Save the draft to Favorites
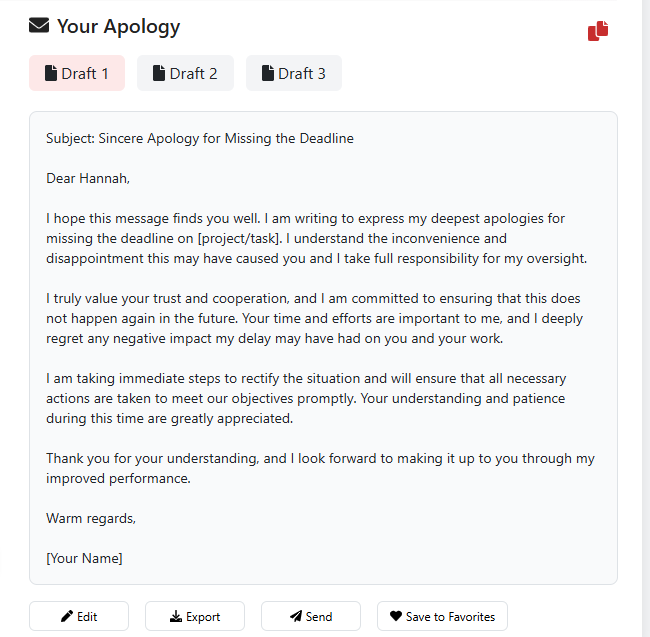Screen dimensions: 650x637 pyautogui.click(x=442, y=616)
